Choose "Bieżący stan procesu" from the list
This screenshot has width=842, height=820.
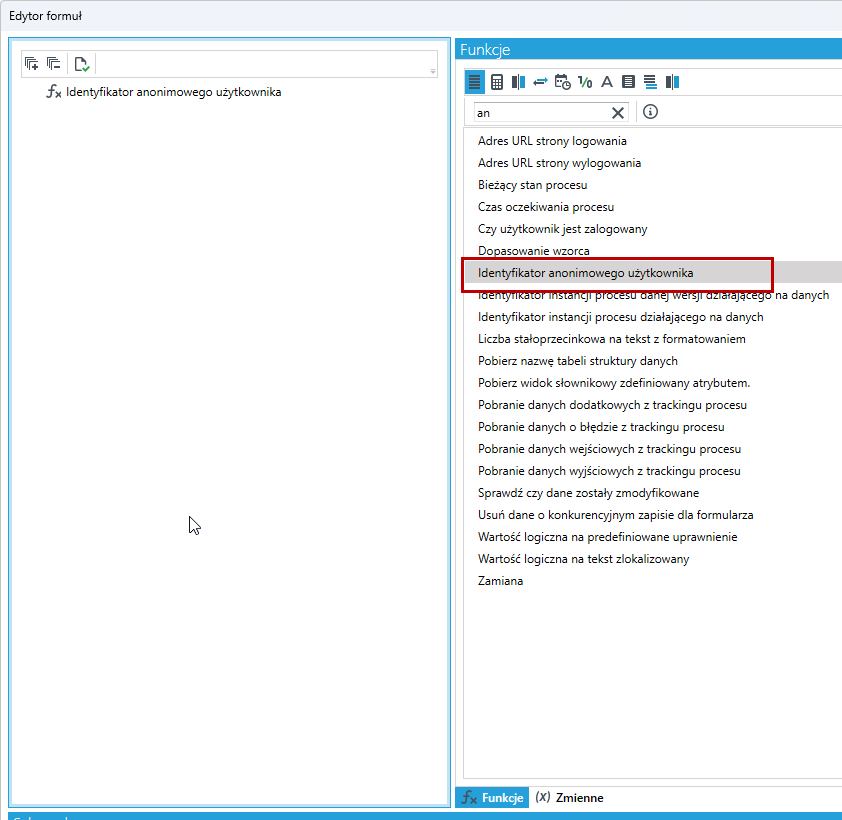[x=532, y=185]
